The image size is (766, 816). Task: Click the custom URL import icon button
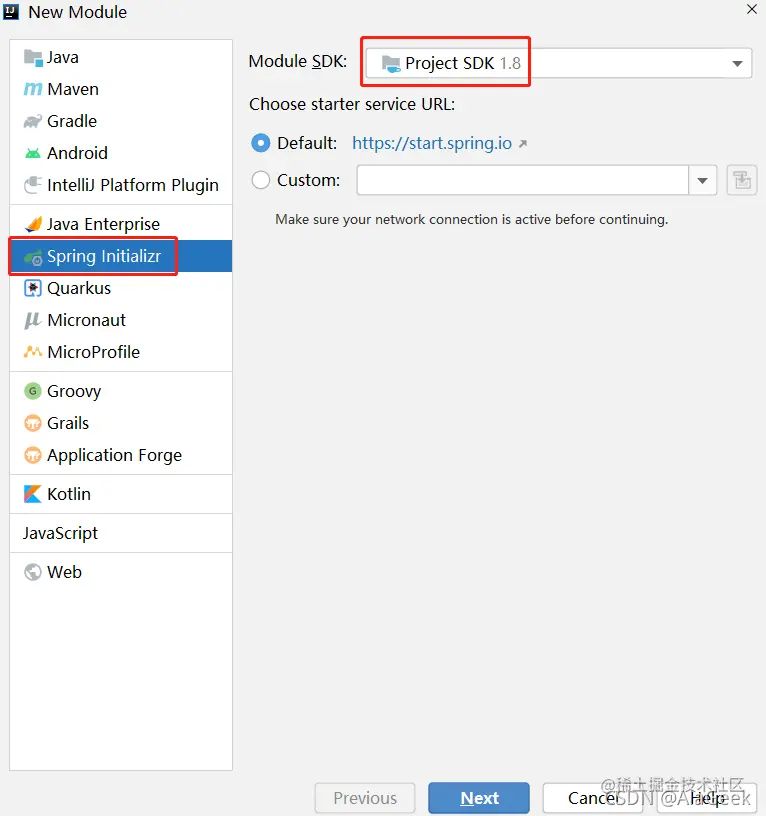[742, 180]
